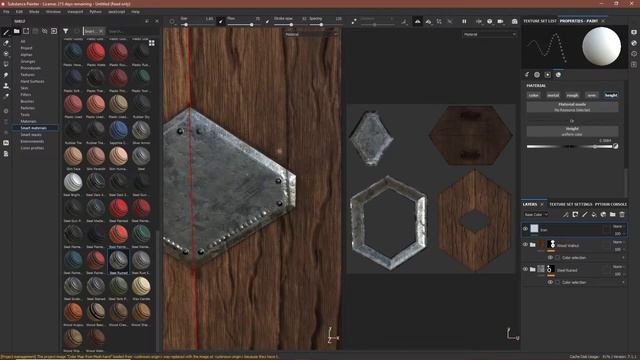Open blend mode dropdown of Steel Rusted layer
The image size is (640, 360).
point(618,267)
